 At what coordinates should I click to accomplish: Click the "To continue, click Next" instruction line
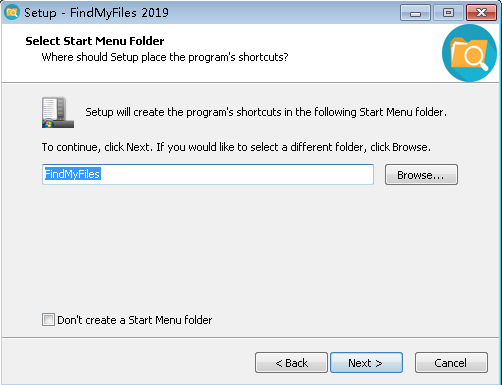(236, 147)
